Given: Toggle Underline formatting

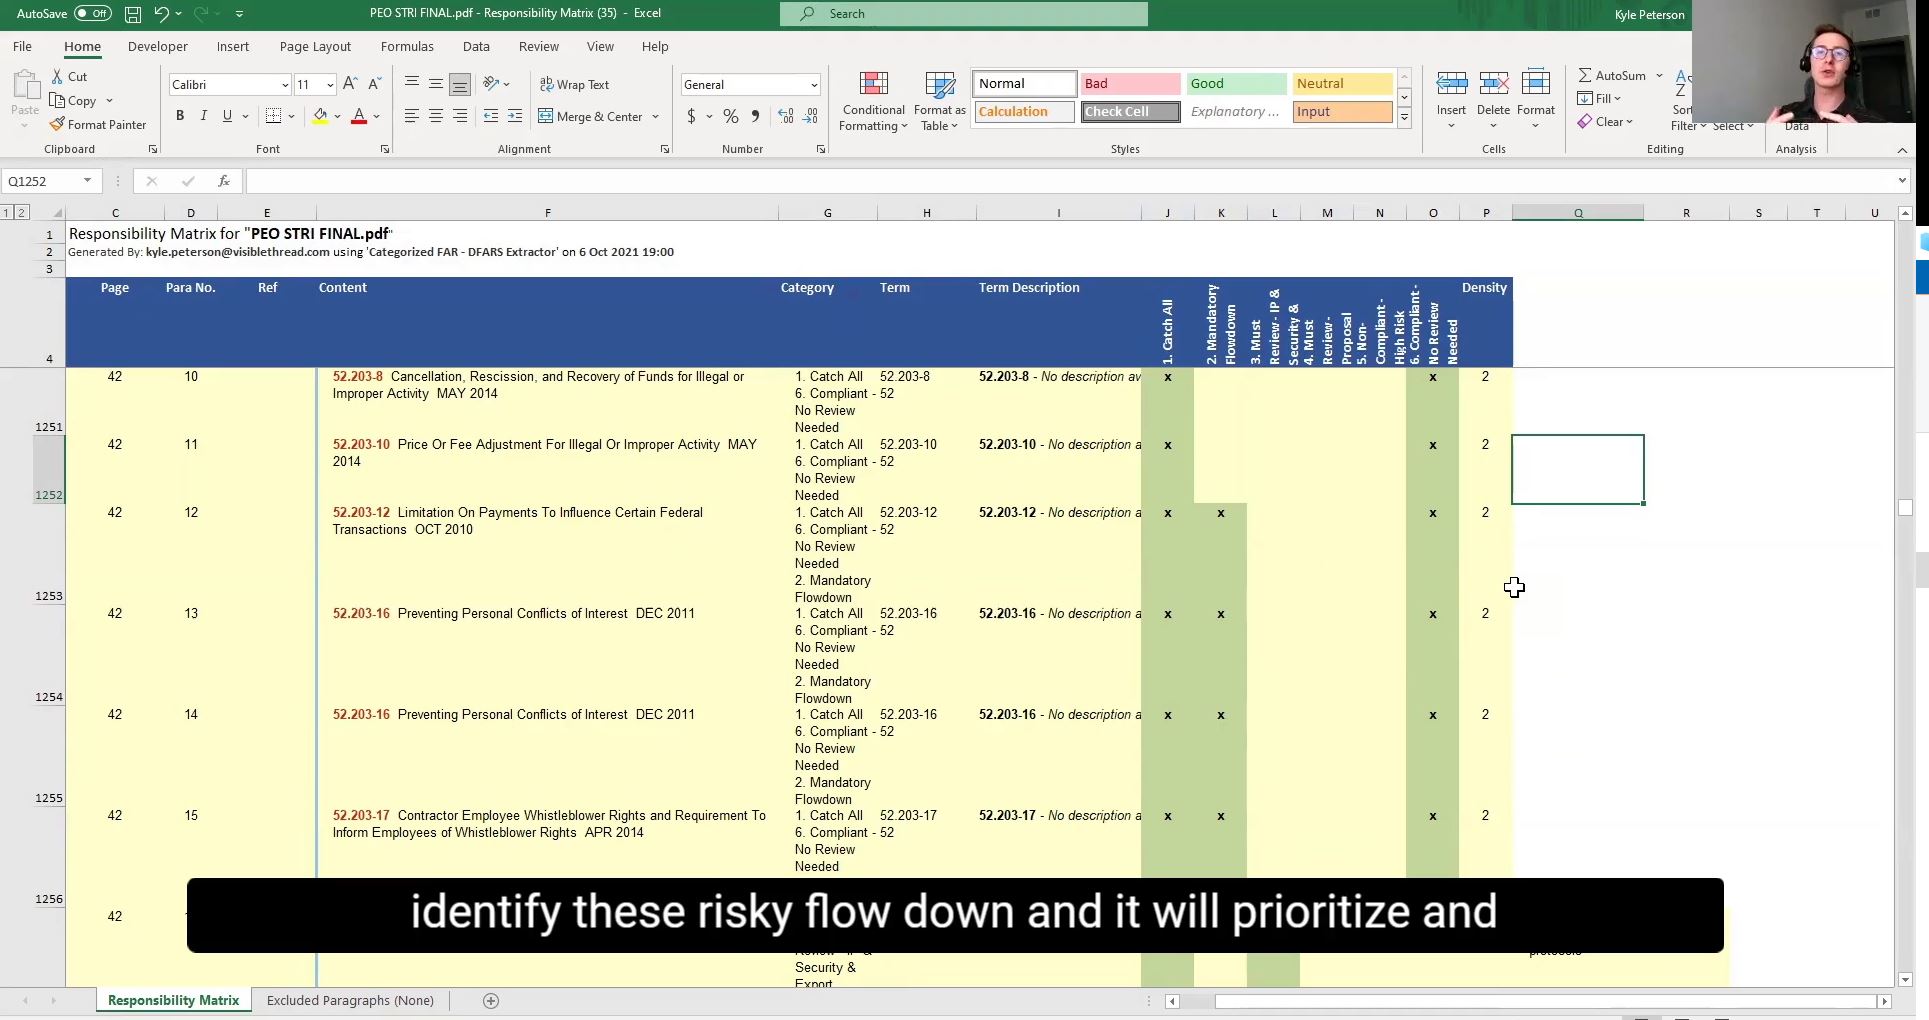Looking at the screenshot, I should pyautogui.click(x=227, y=116).
